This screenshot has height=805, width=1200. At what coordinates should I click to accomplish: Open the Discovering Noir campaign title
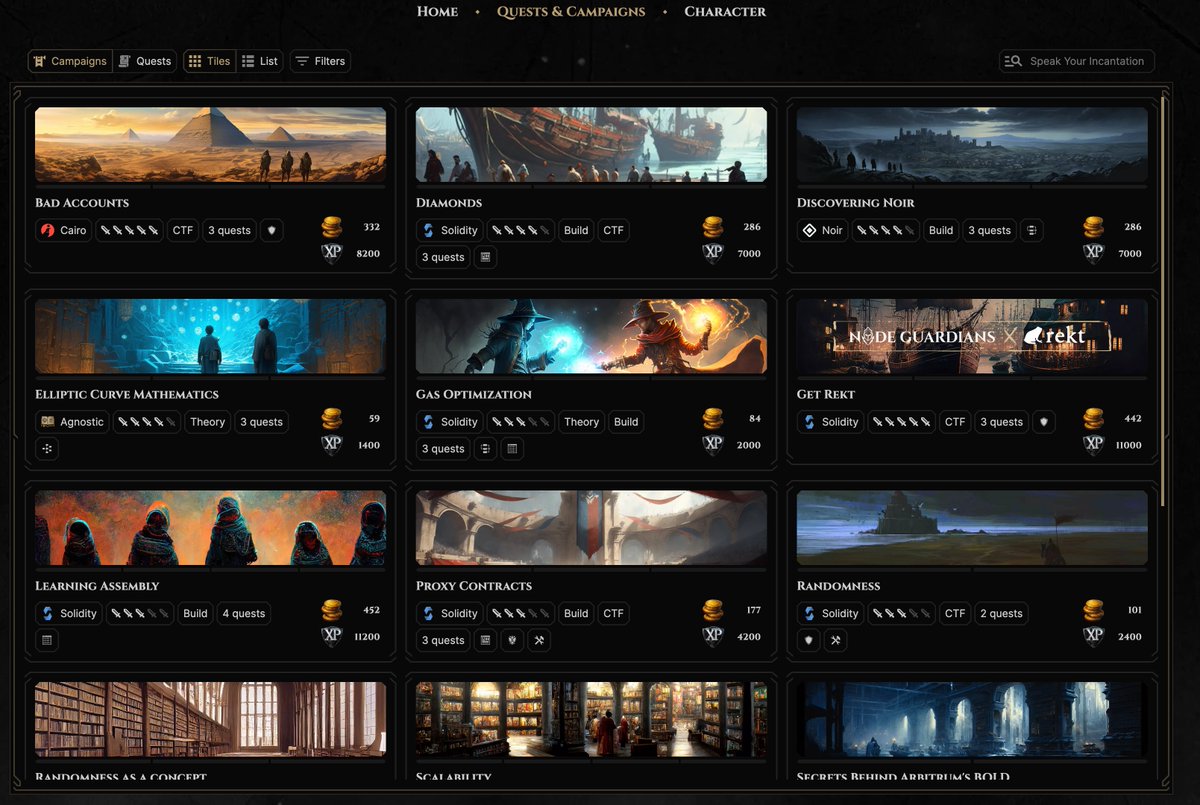(x=856, y=203)
